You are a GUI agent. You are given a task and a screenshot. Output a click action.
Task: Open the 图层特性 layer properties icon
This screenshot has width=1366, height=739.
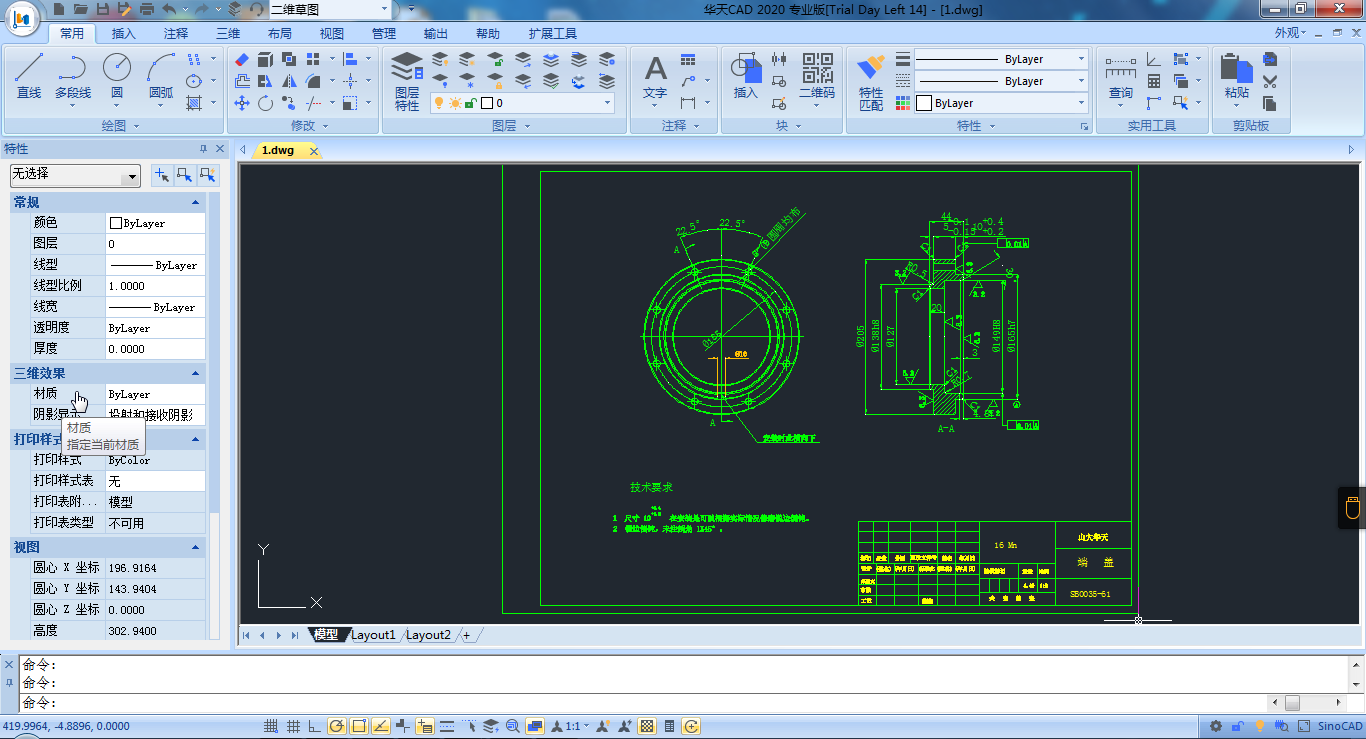(407, 82)
